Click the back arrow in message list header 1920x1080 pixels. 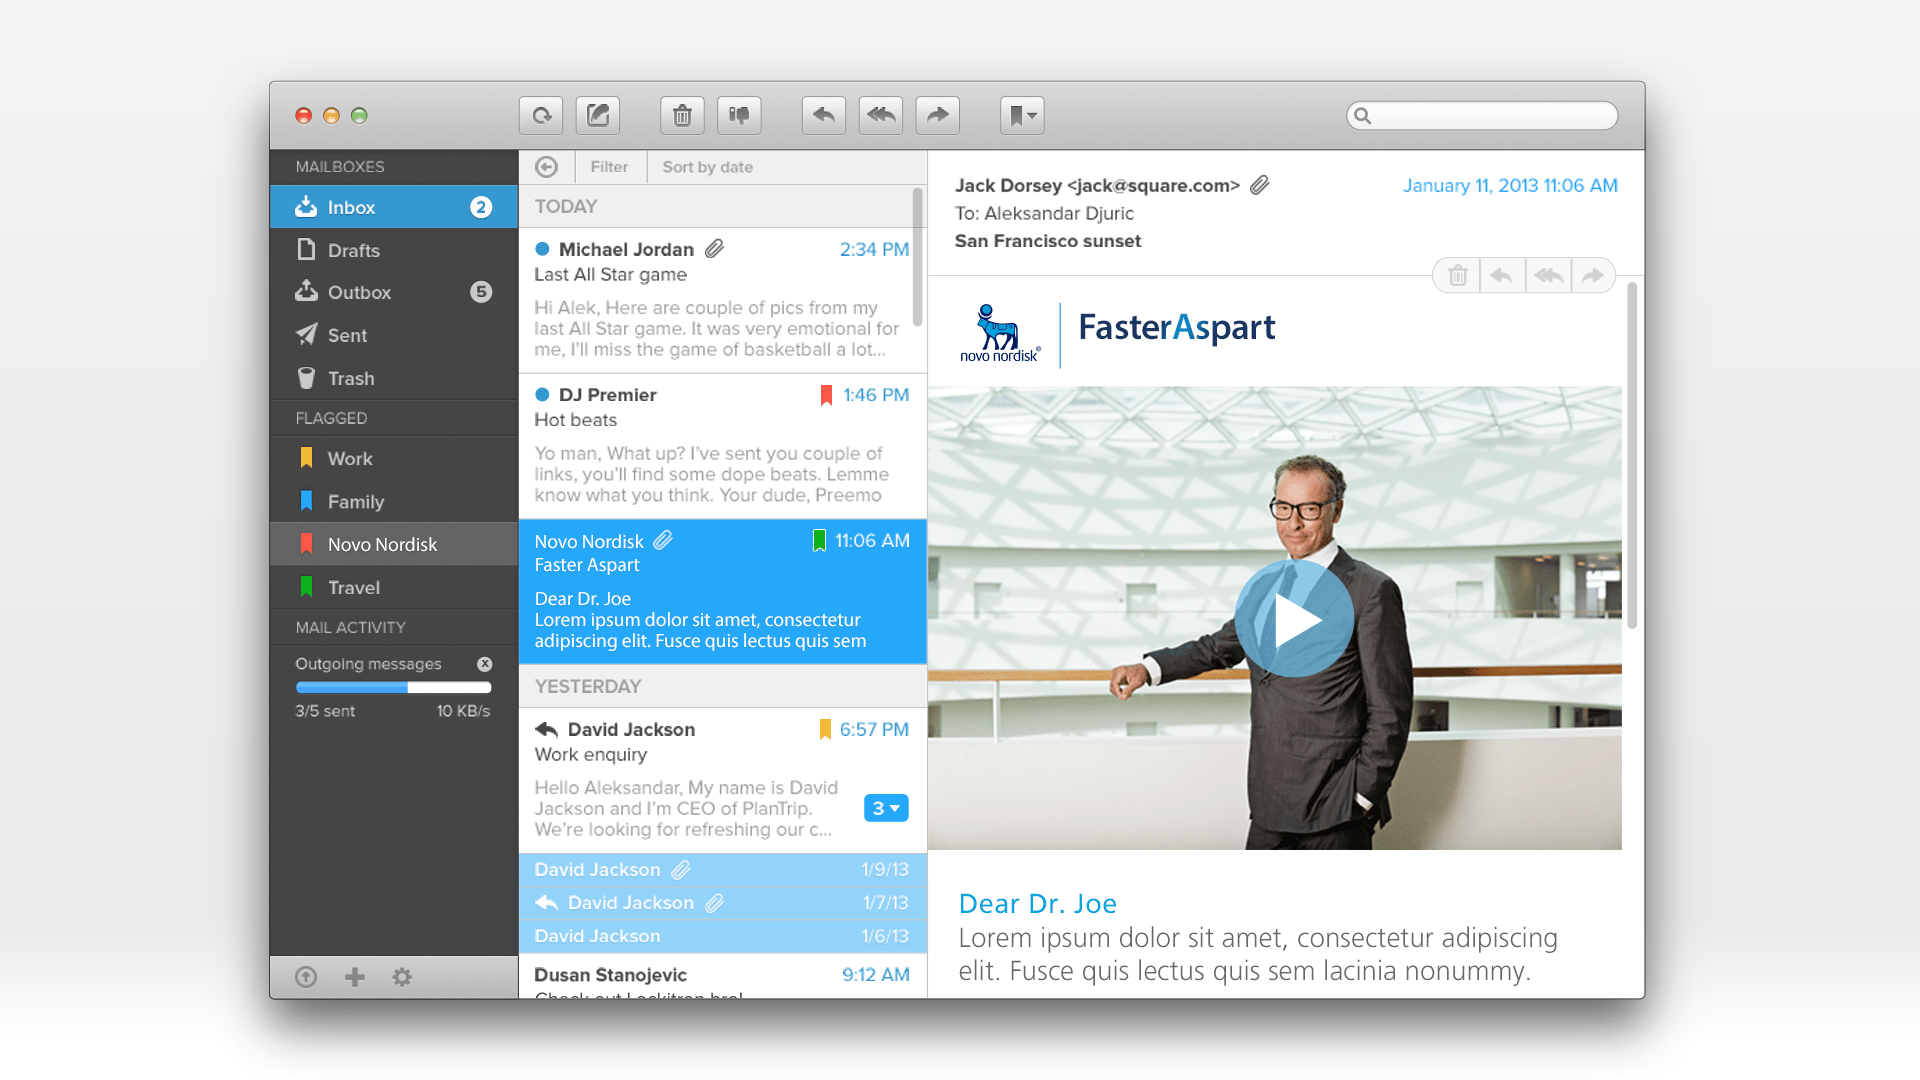click(546, 167)
